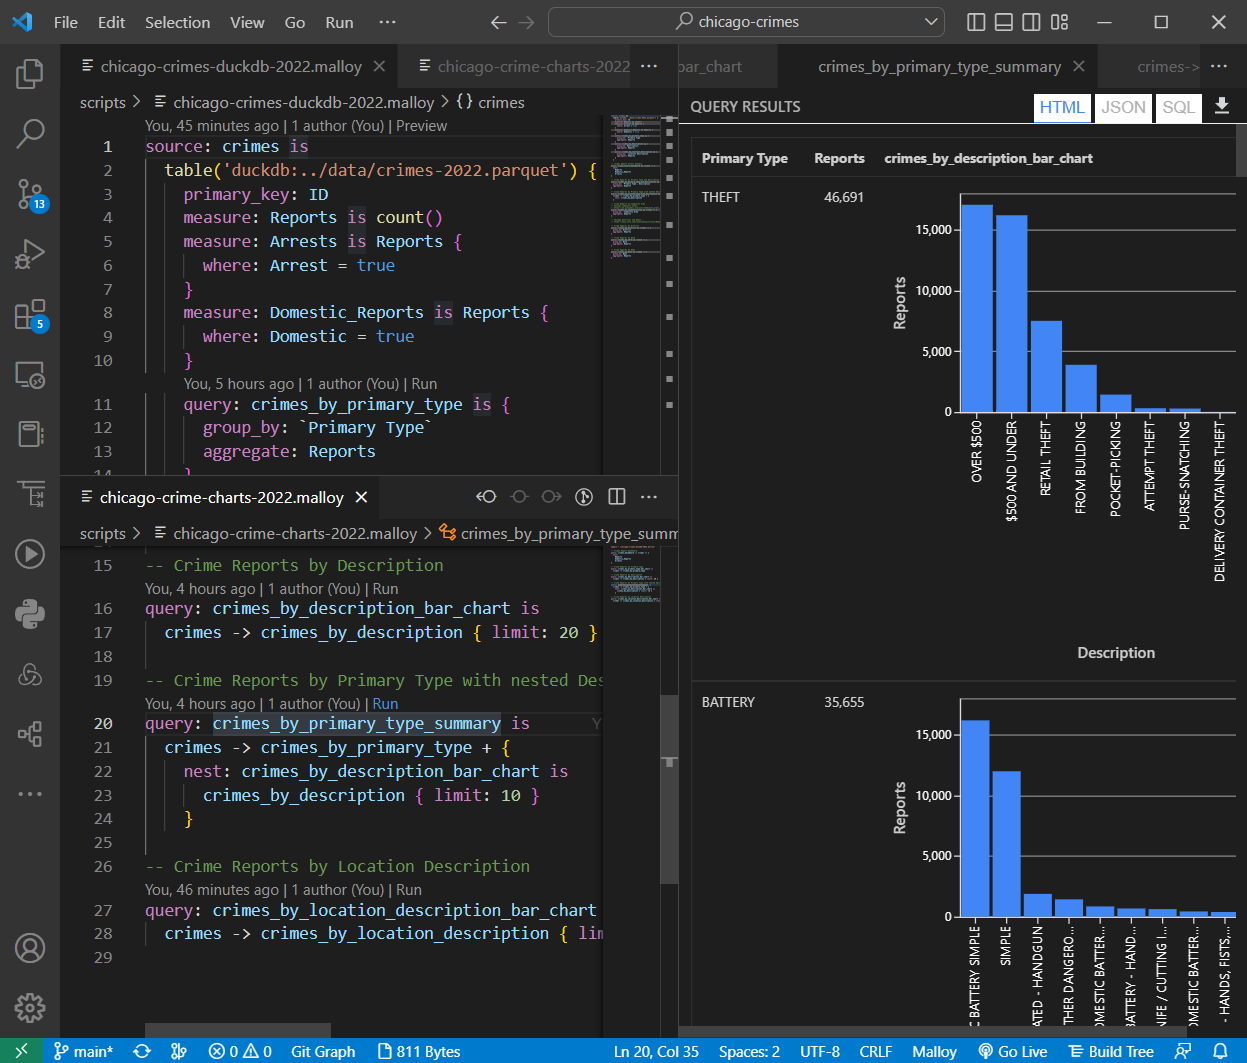Close the crimes_by_primary_type_summary results tab
Image resolution: width=1247 pixels, height=1063 pixels.
[1078, 66]
